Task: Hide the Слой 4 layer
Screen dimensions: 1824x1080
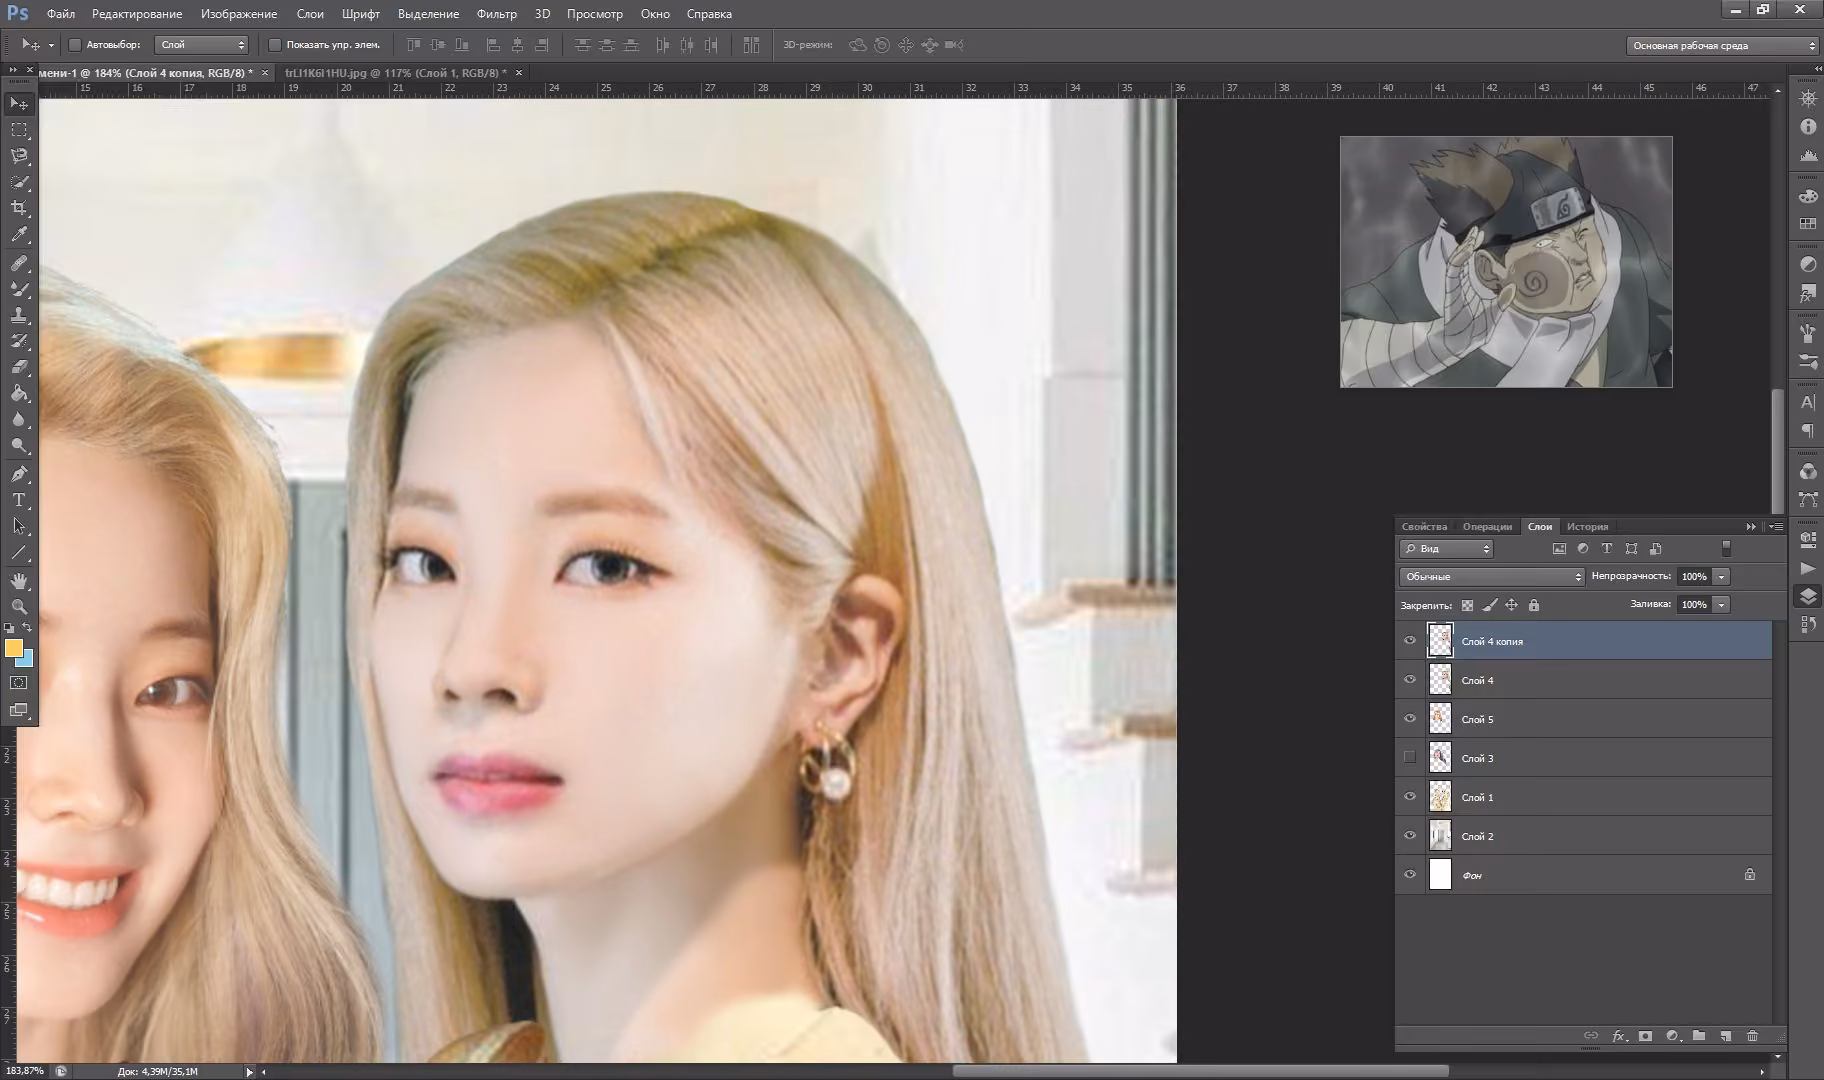Action: coord(1410,680)
